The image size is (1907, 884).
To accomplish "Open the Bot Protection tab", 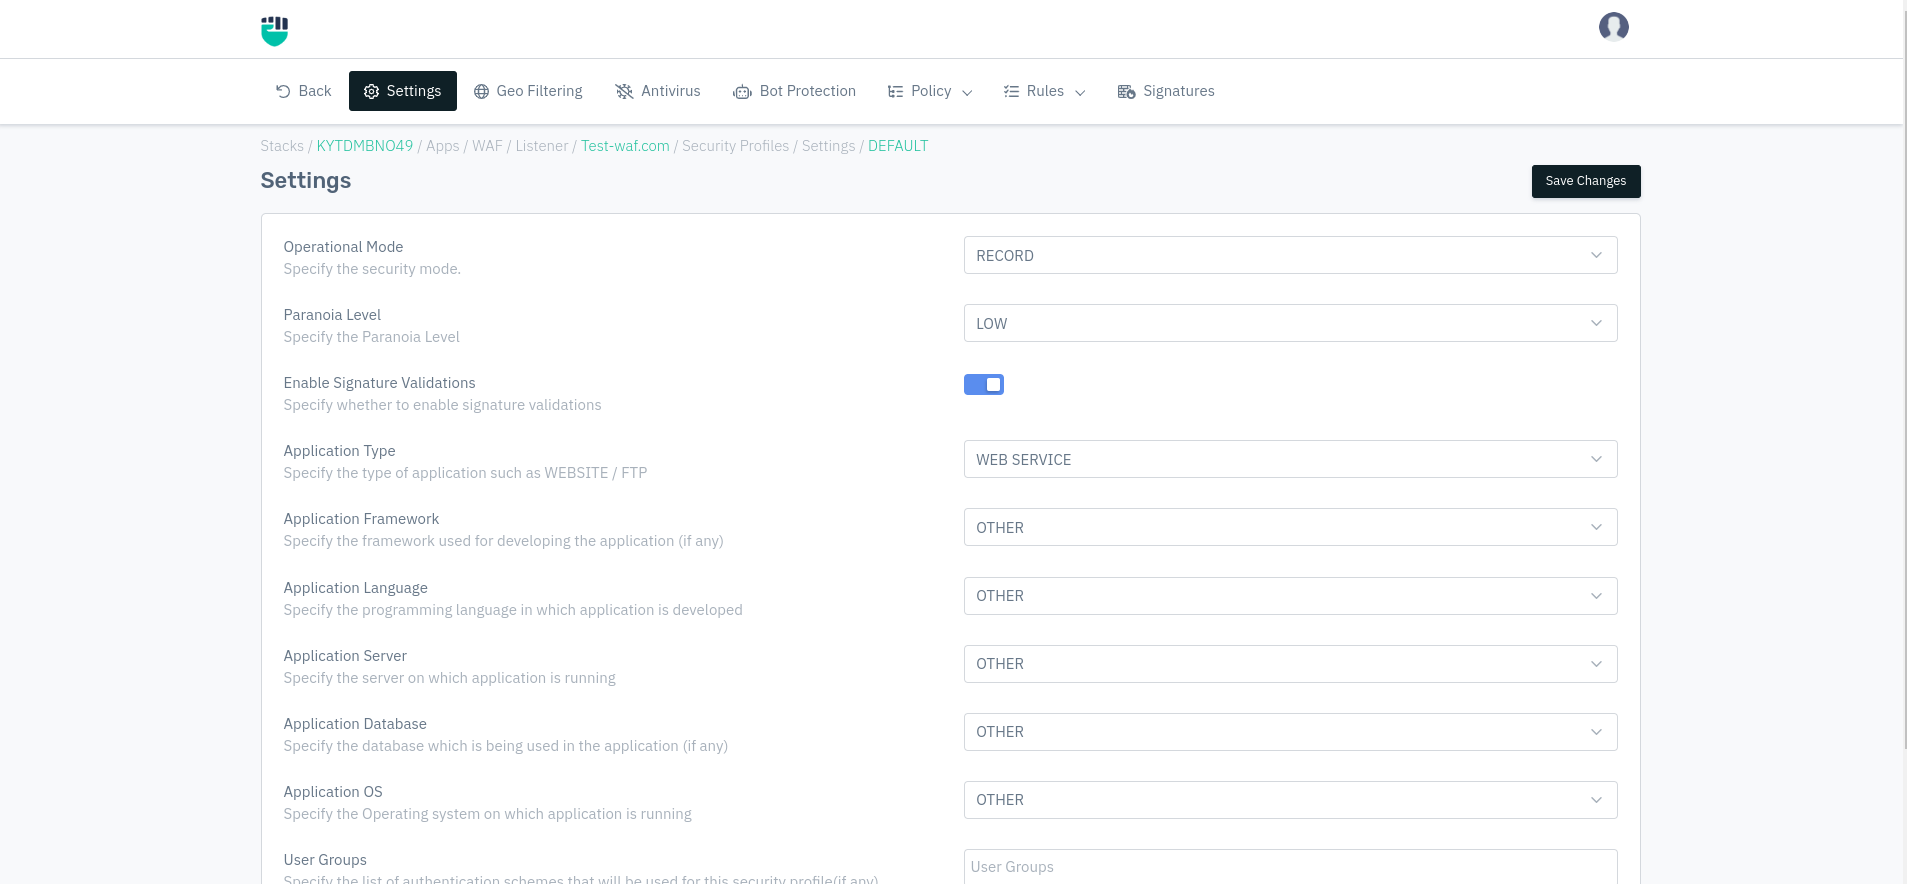I will tap(795, 91).
